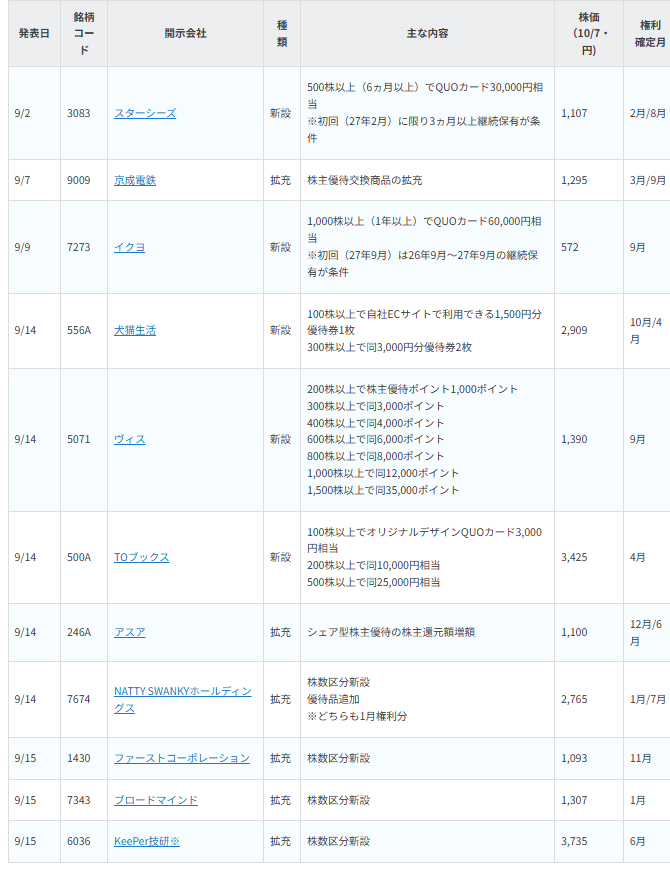Open the ブロードマインド company link

[156, 800]
